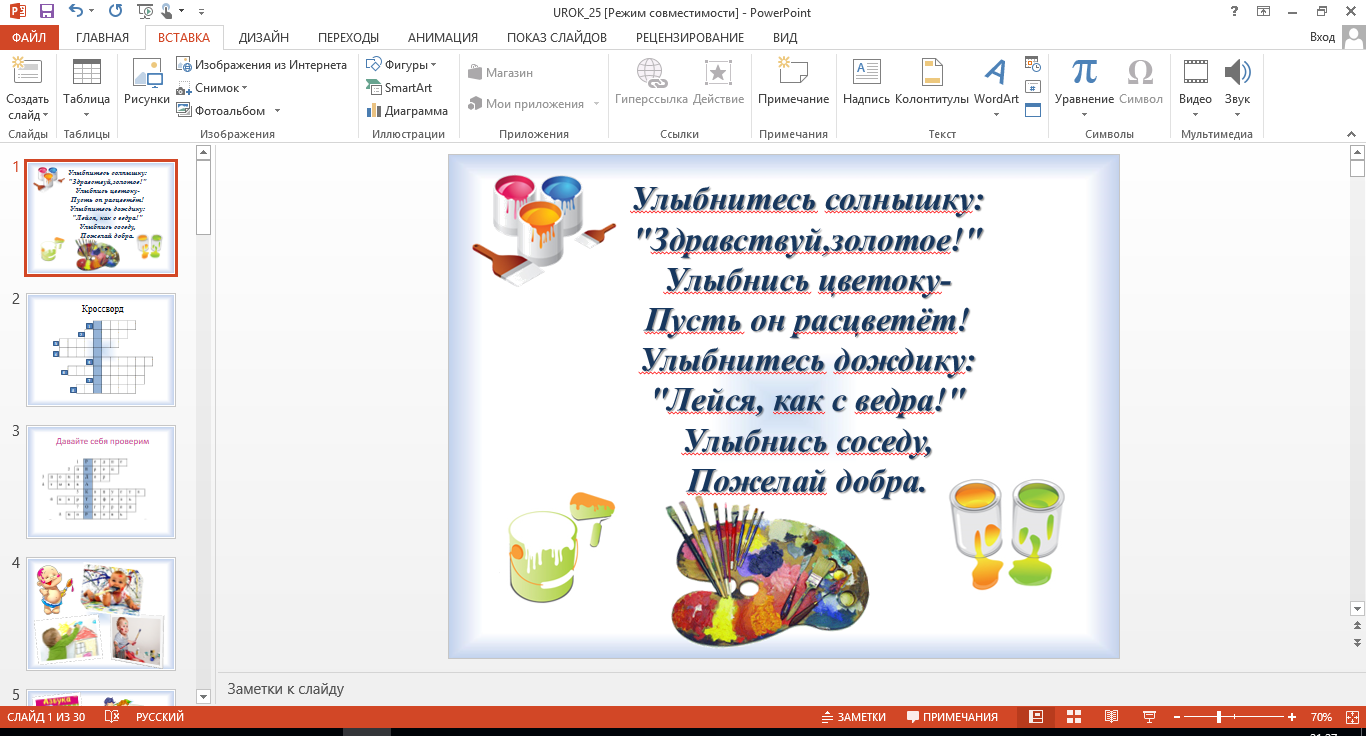Open Видео dropdown arrow

(1196, 115)
